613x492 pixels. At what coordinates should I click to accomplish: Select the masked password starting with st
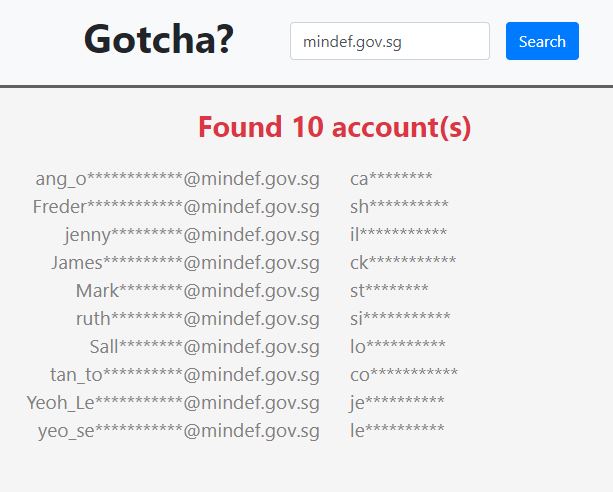pyautogui.click(x=389, y=291)
